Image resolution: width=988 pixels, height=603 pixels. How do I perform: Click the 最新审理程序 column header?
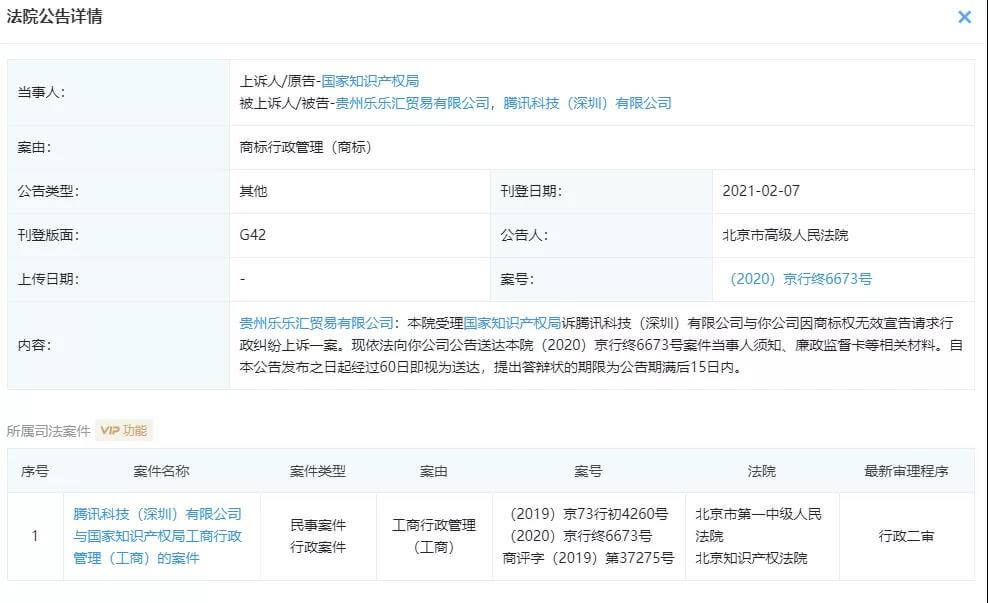coord(906,471)
